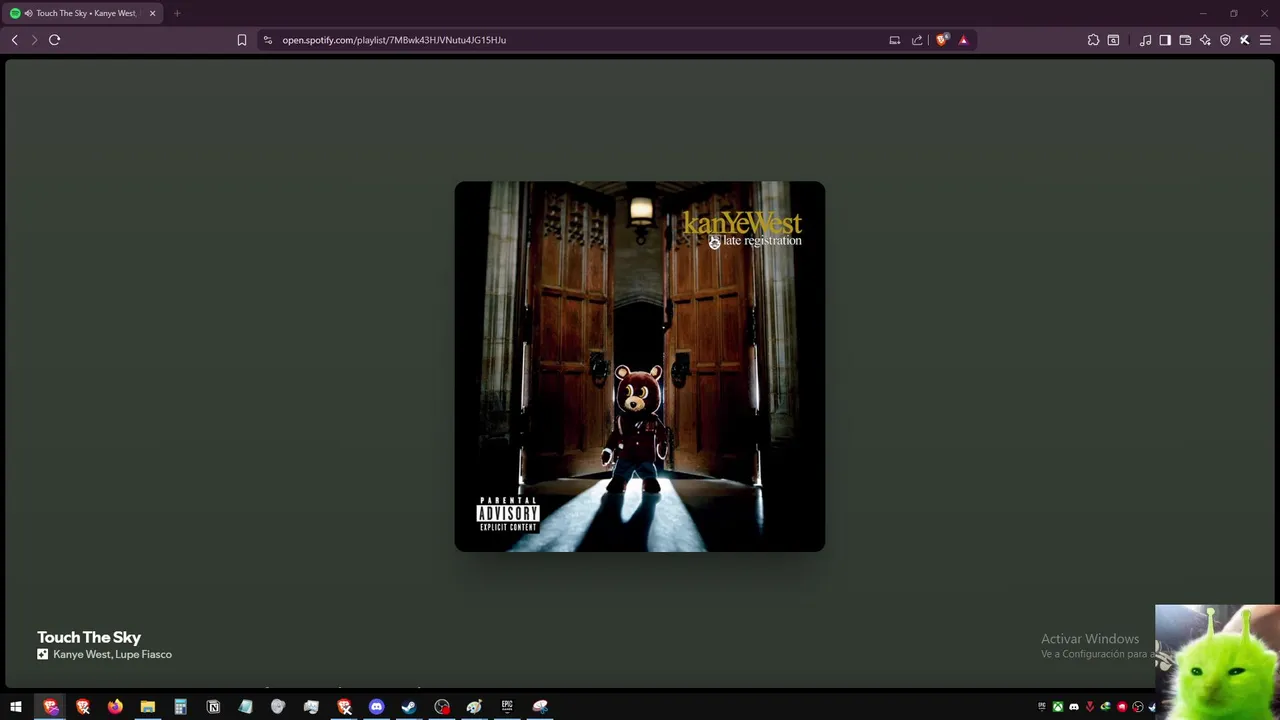The width and height of the screenshot is (1280, 720).
Task: Open Leo AI sparkle icon
Action: point(1205,40)
